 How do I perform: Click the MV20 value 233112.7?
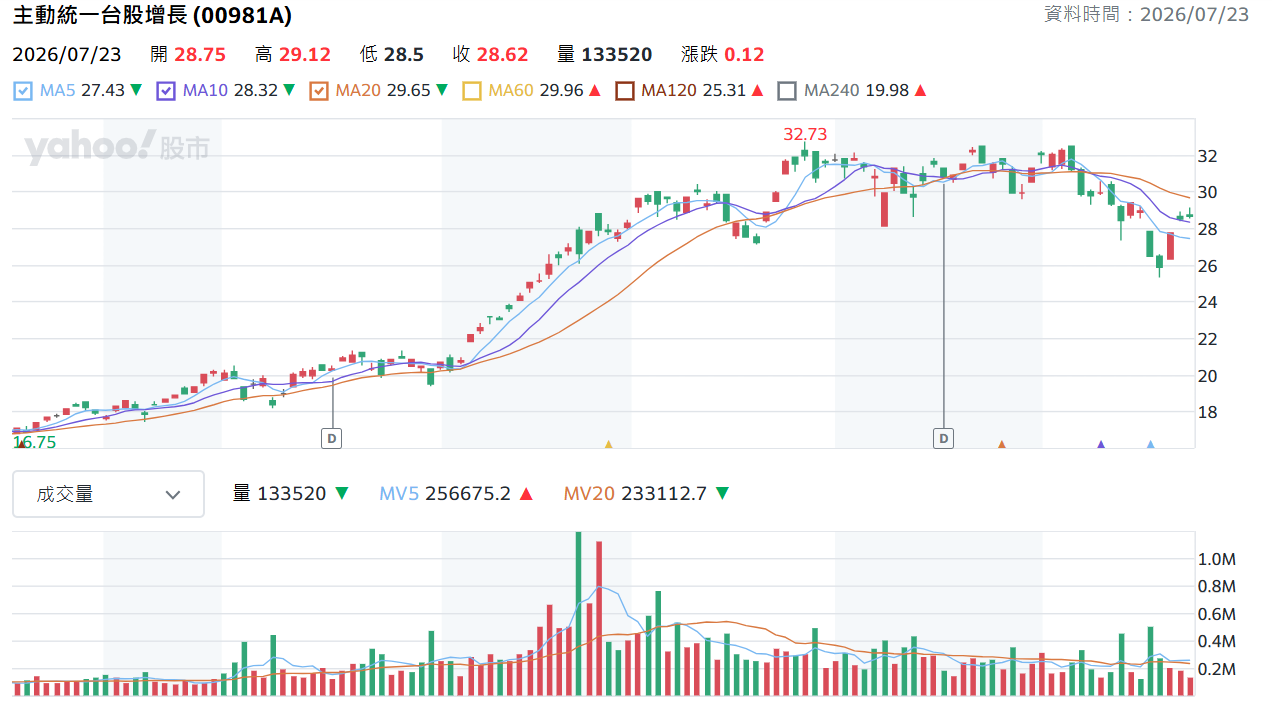(x=664, y=494)
